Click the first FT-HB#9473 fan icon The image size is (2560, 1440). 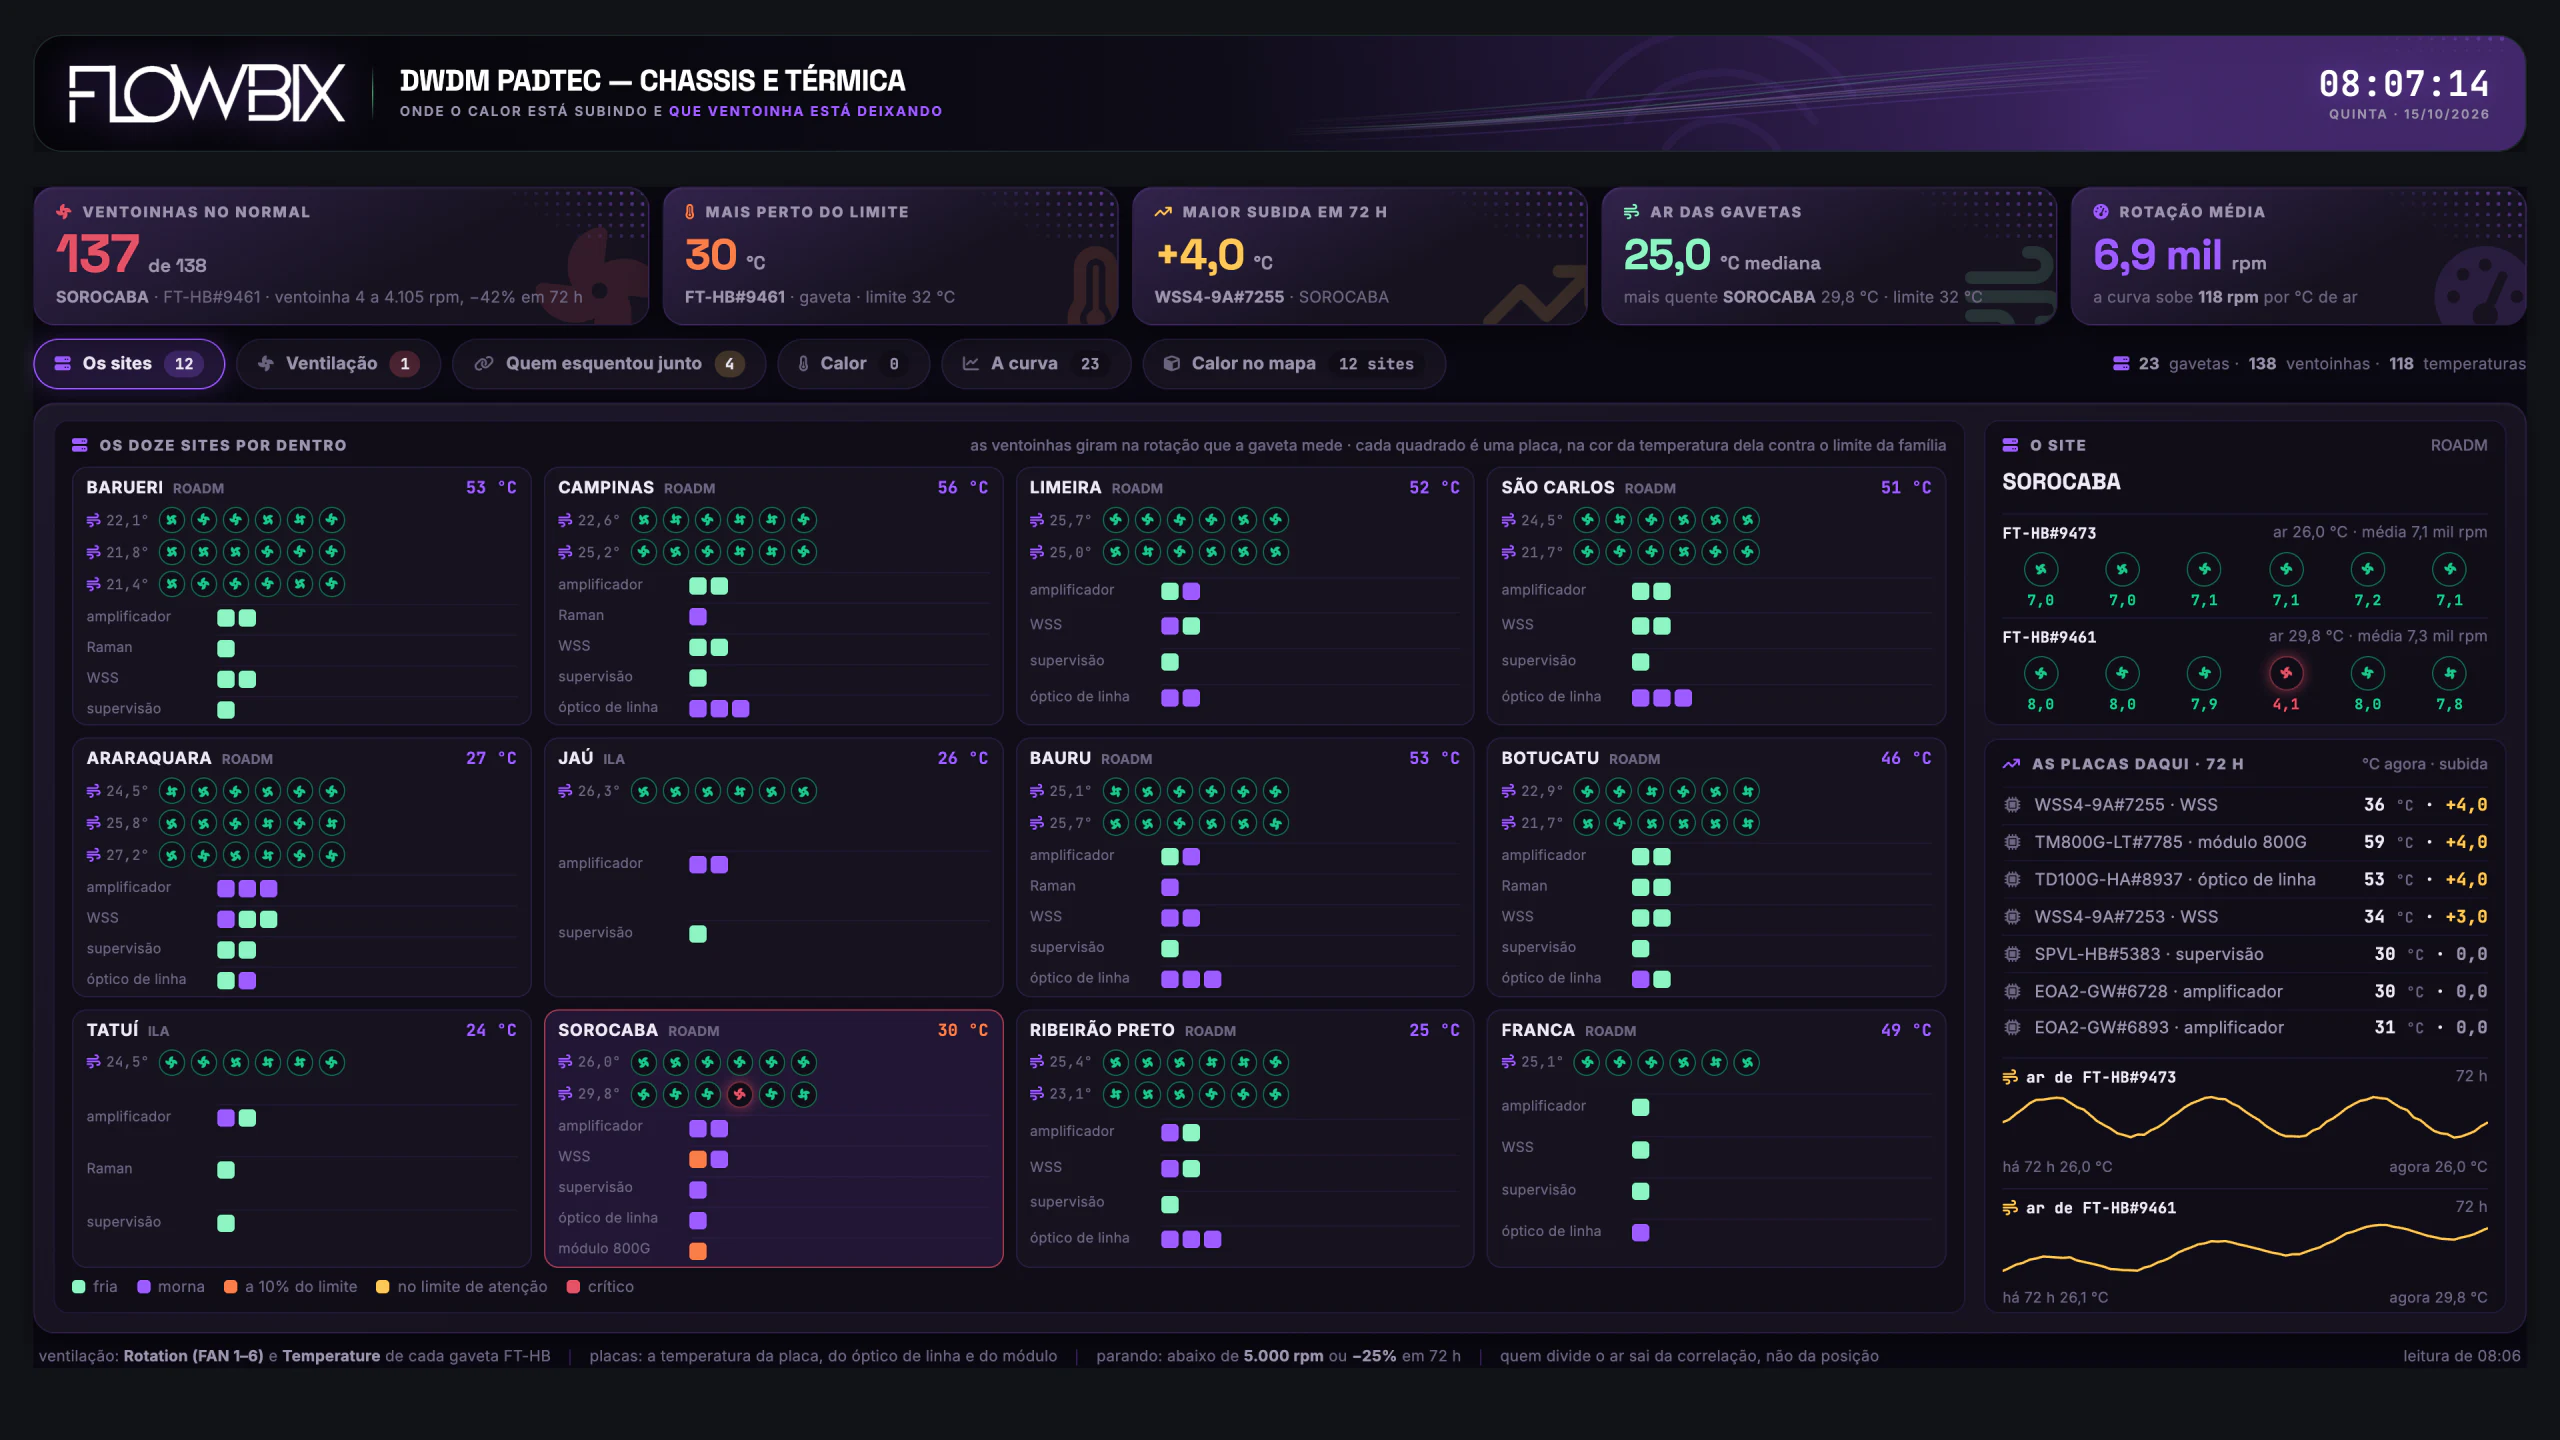[x=2040, y=569]
